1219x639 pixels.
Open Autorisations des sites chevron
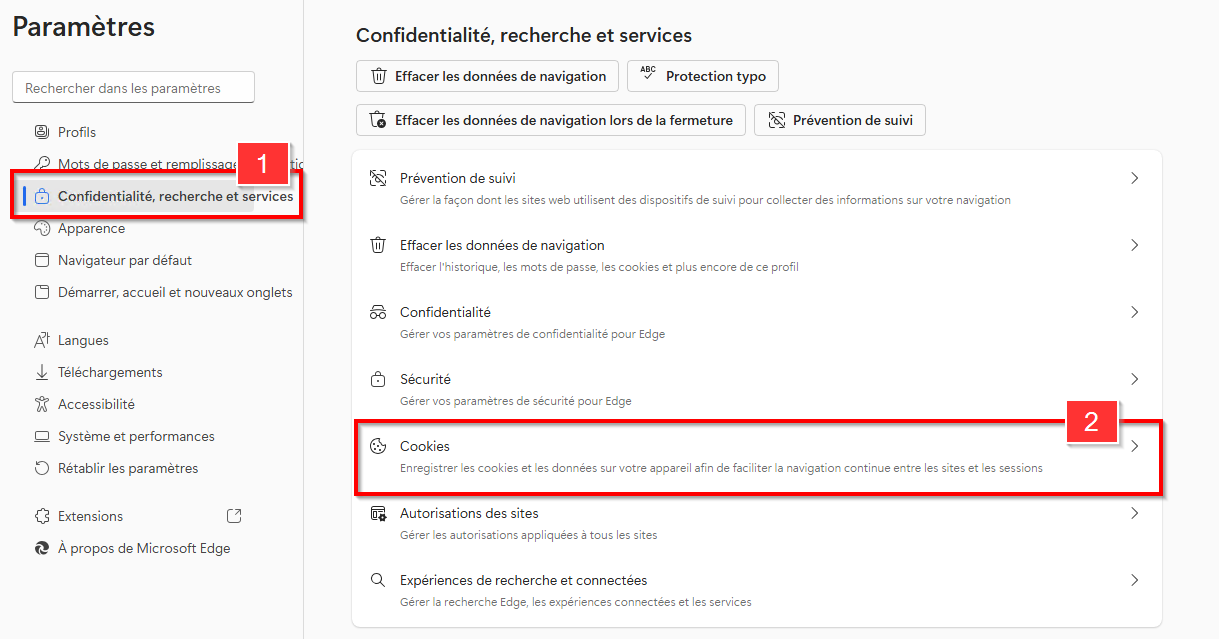1134,513
